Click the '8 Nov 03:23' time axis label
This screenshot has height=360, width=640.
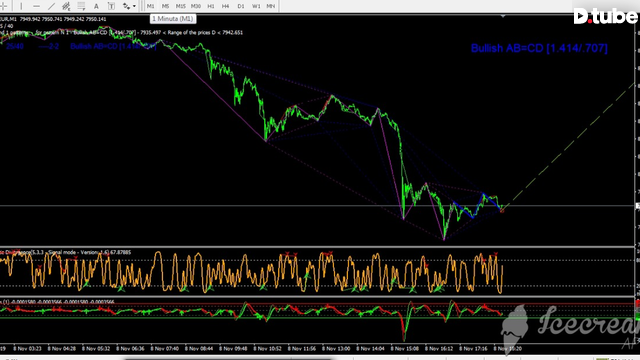[27, 349]
